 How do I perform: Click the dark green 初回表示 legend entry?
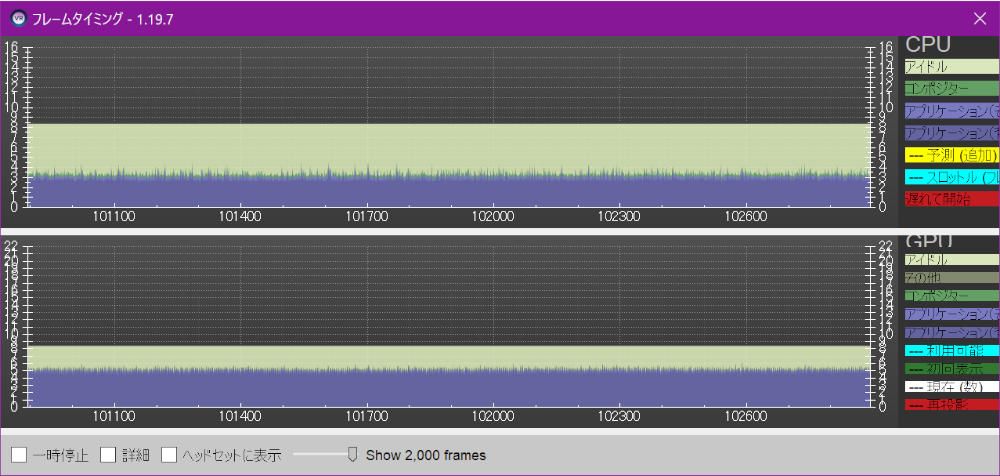952,368
